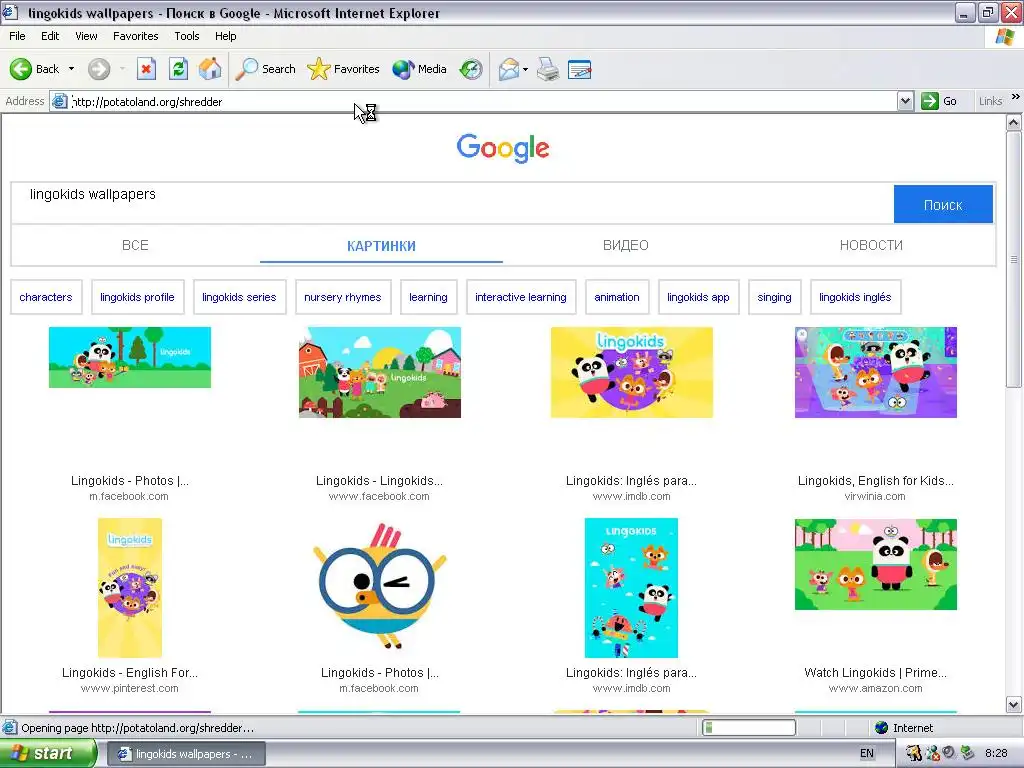The image size is (1024, 768).
Task: Open the amazon.com panda thumbnail
Action: pyautogui.click(x=876, y=564)
